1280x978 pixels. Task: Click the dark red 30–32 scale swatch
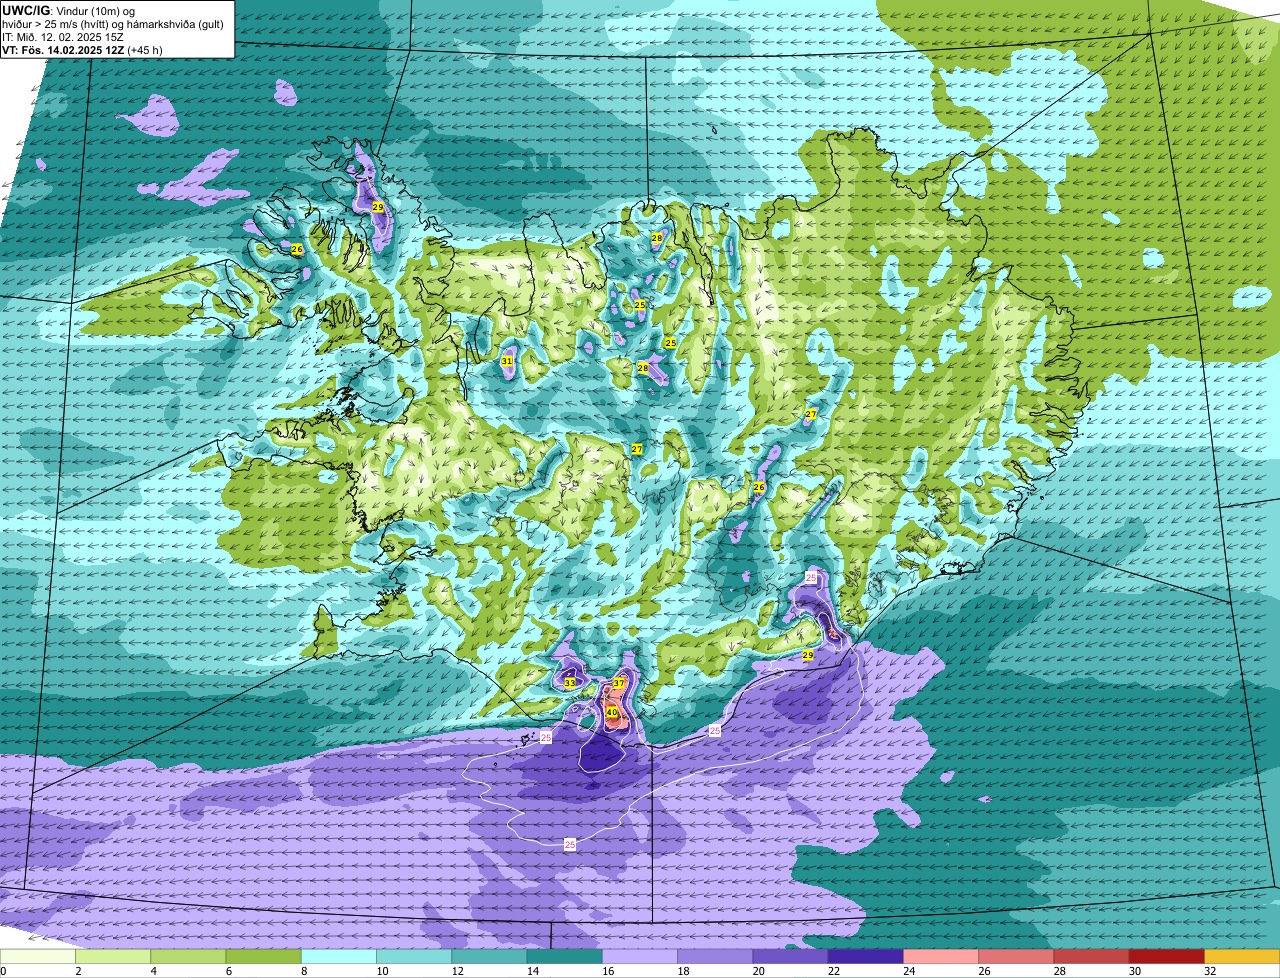click(1166, 957)
